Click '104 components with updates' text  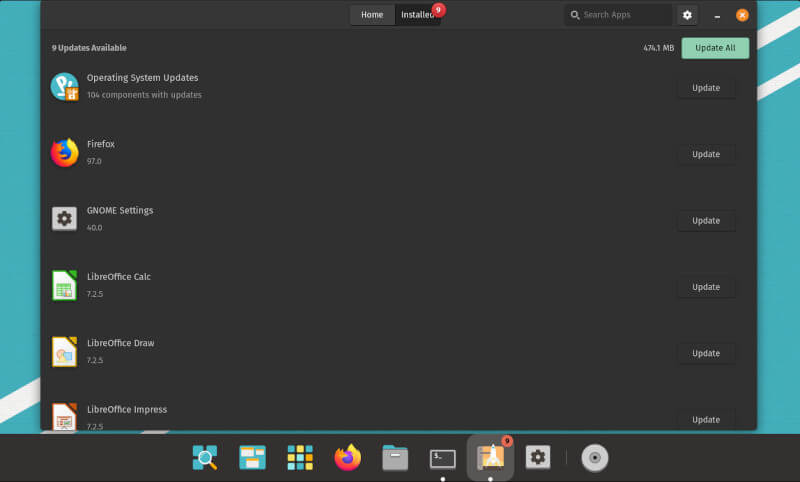[144, 95]
